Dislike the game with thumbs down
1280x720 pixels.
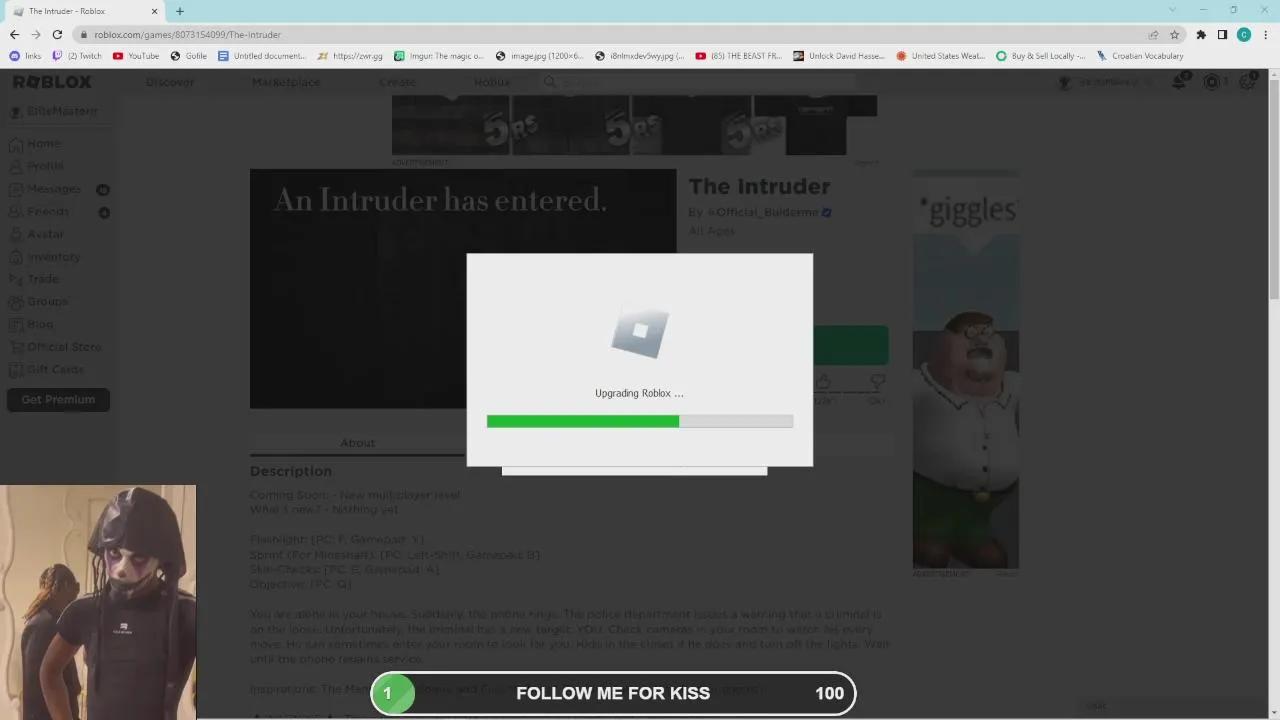[x=877, y=383]
